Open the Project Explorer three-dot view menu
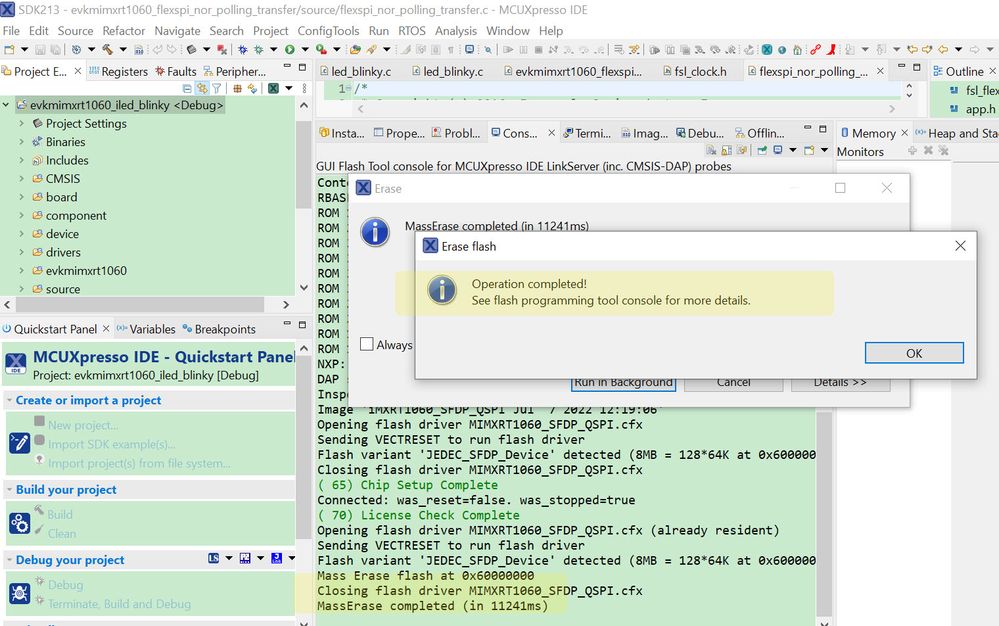 click(305, 89)
